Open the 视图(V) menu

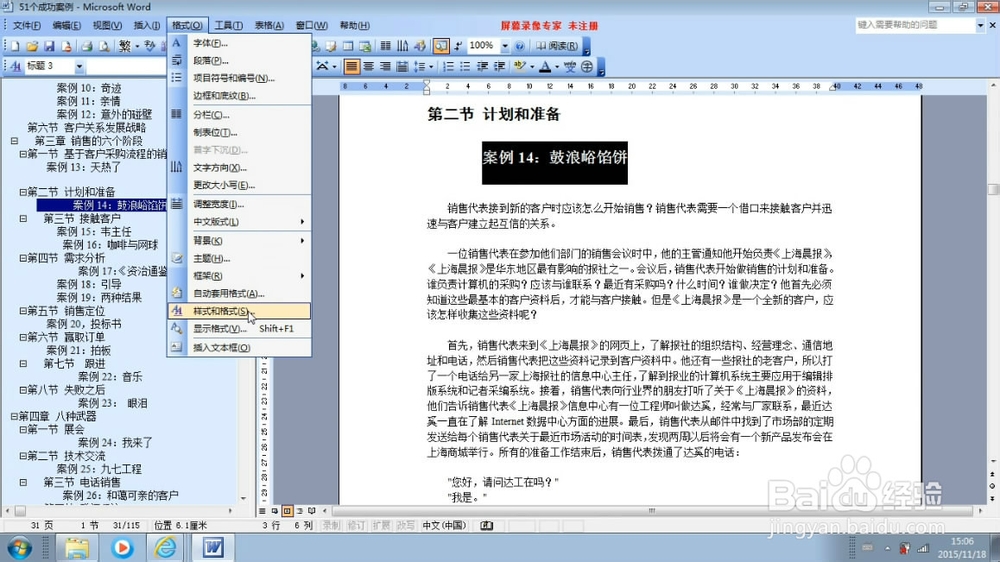click(107, 26)
